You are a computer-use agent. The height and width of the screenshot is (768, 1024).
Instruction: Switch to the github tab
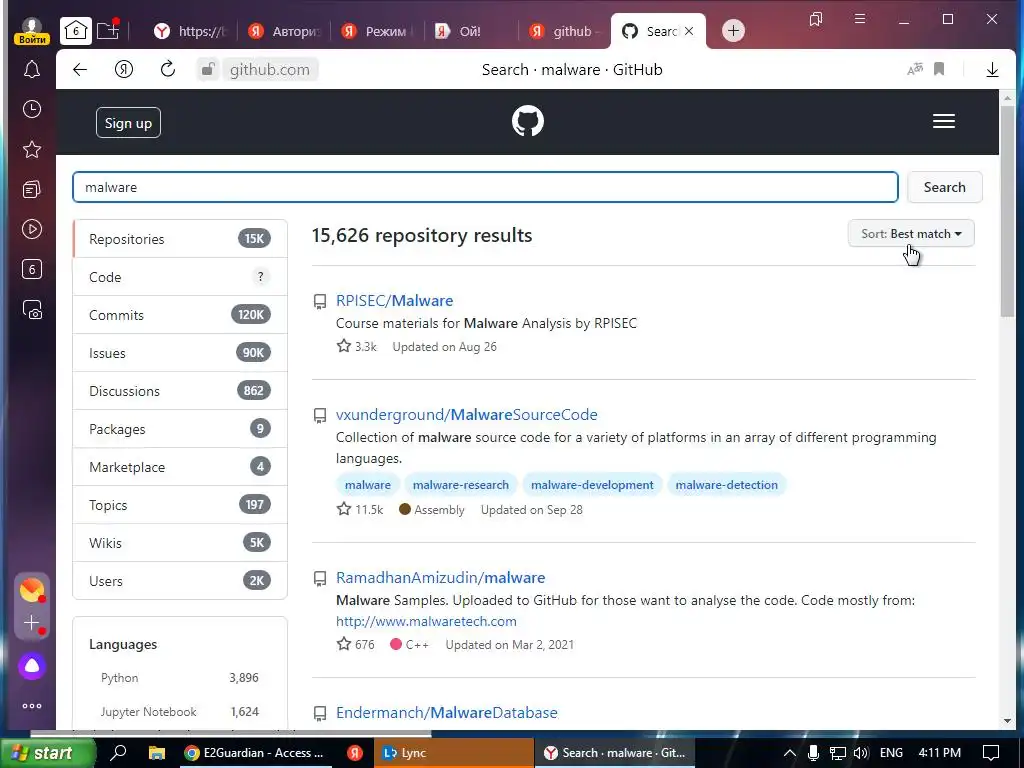[566, 31]
